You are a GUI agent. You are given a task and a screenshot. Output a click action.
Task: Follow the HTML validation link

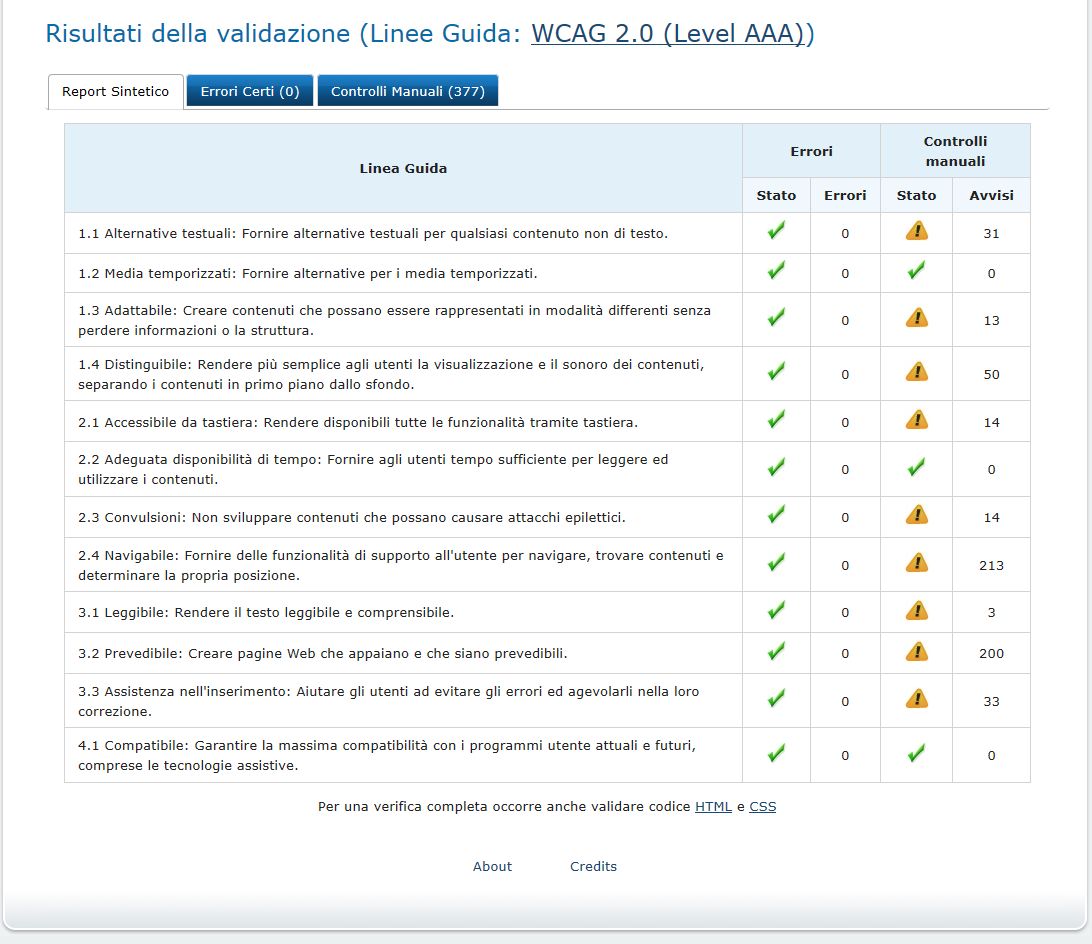coord(713,806)
